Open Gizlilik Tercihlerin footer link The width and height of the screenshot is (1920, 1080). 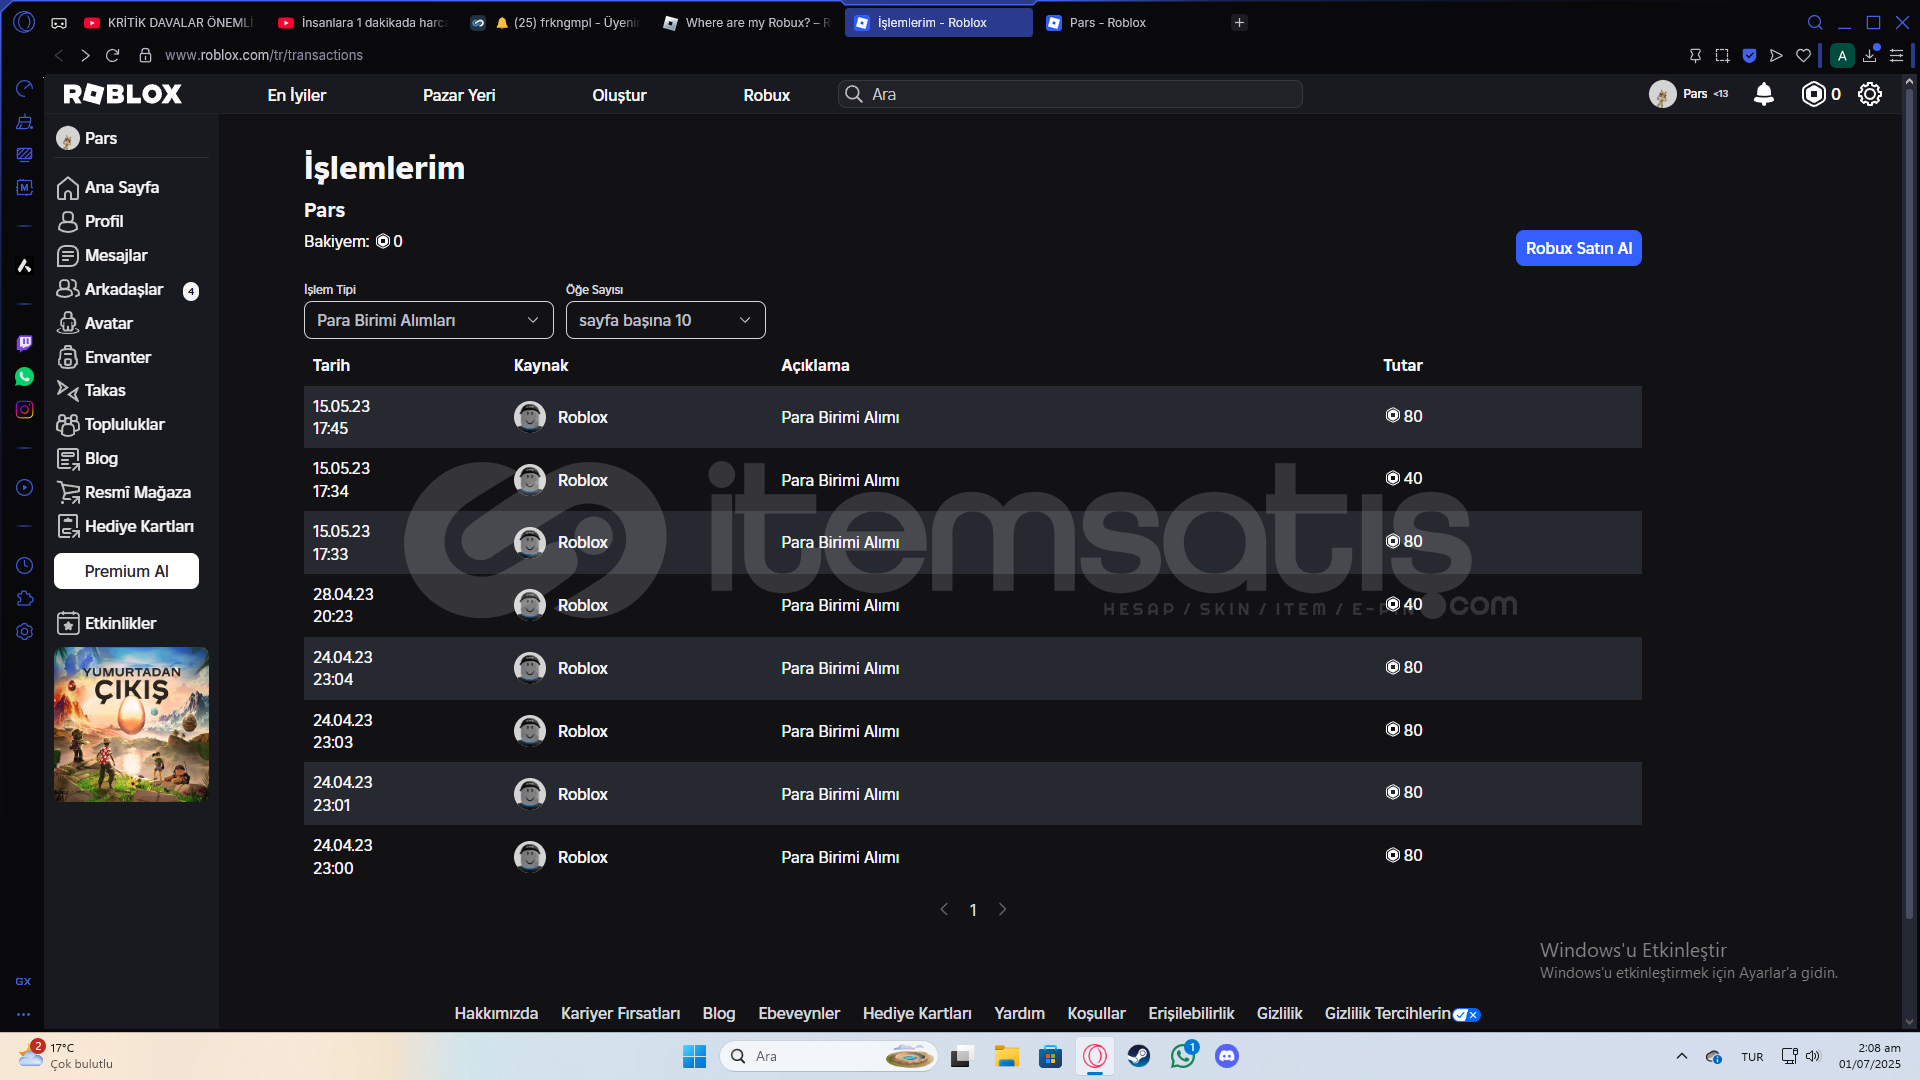[x=1402, y=1013]
